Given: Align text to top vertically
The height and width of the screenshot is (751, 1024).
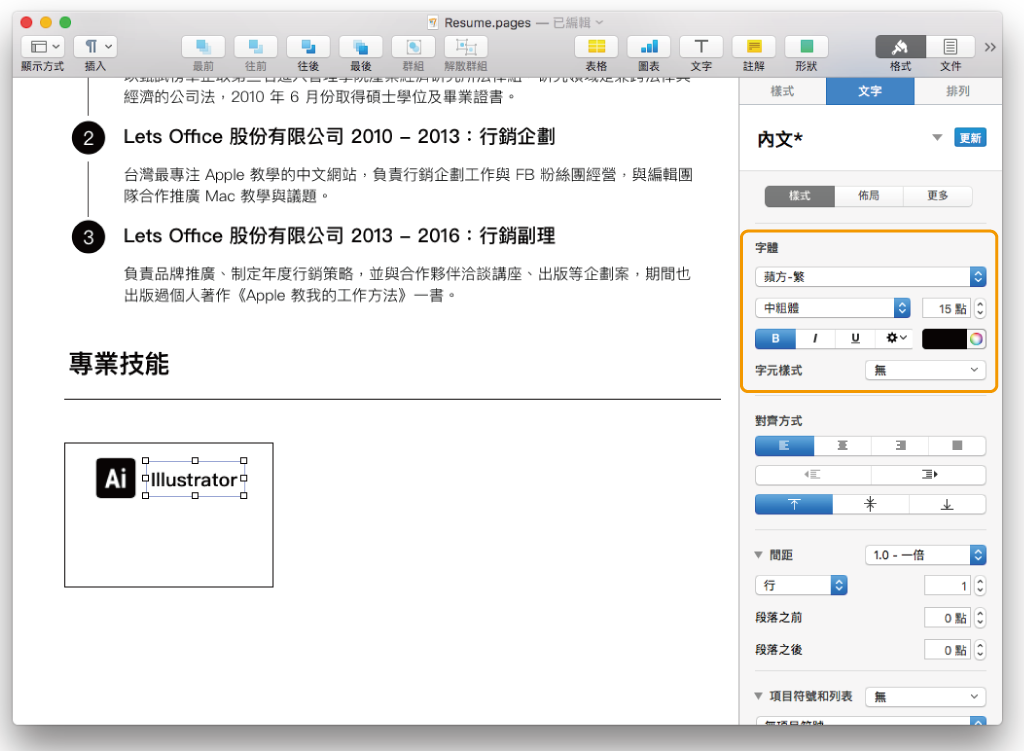Looking at the screenshot, I should click(x=793, y=504).
